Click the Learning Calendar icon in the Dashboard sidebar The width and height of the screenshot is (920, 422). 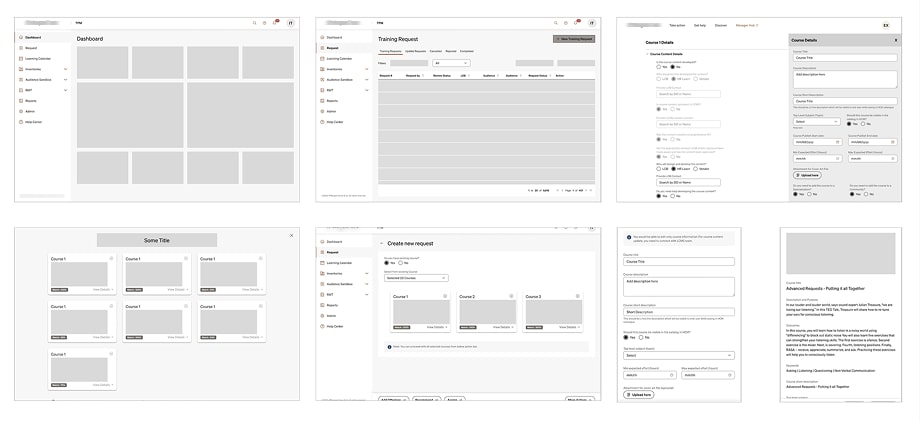tap(21, 59)
